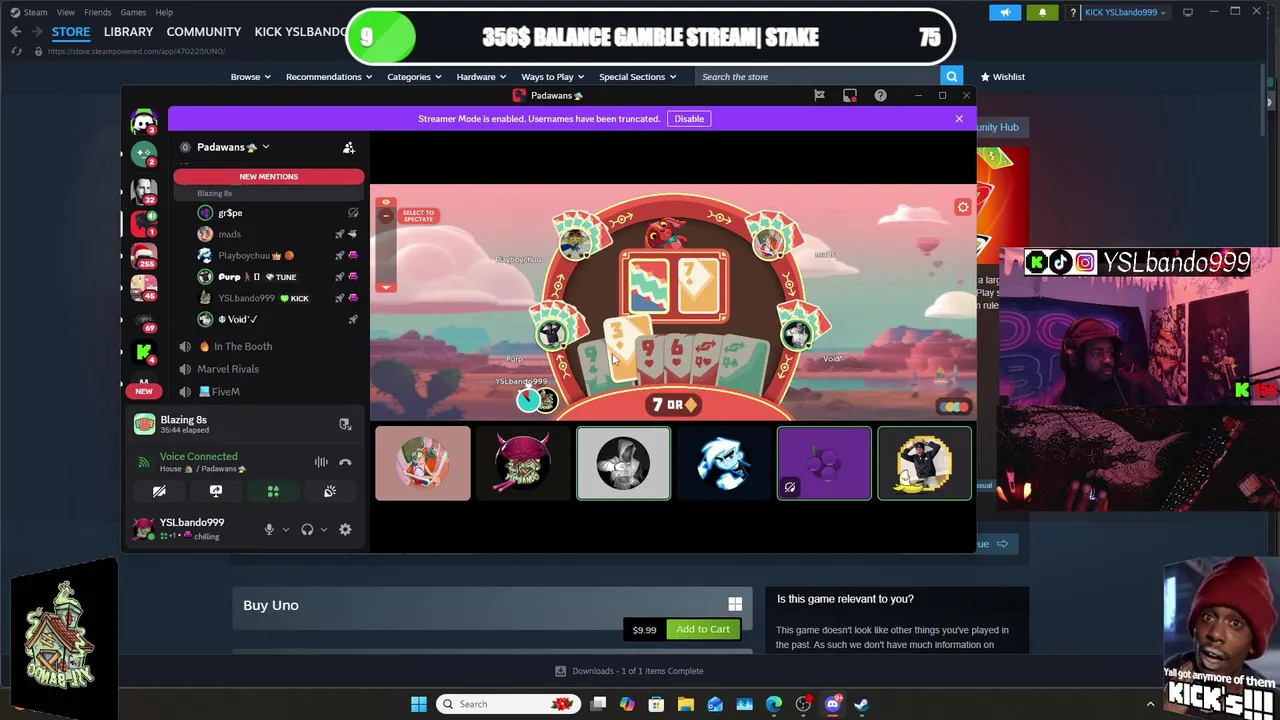Open the soundboard button in voice panel

click(x=330, y=491)
